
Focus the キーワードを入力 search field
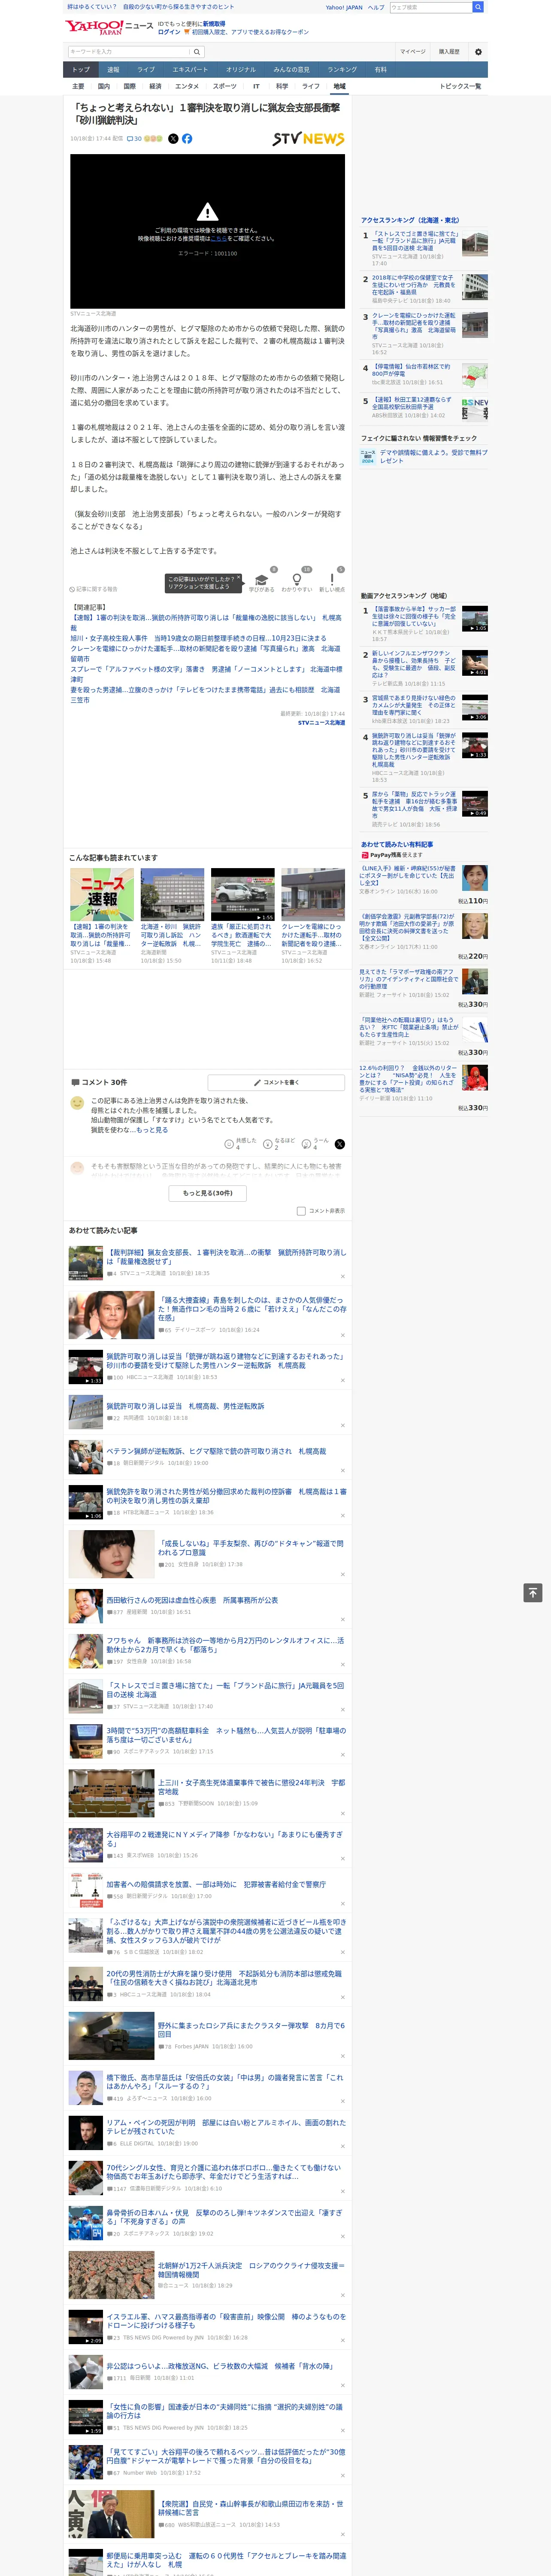[x=129, y=52]
